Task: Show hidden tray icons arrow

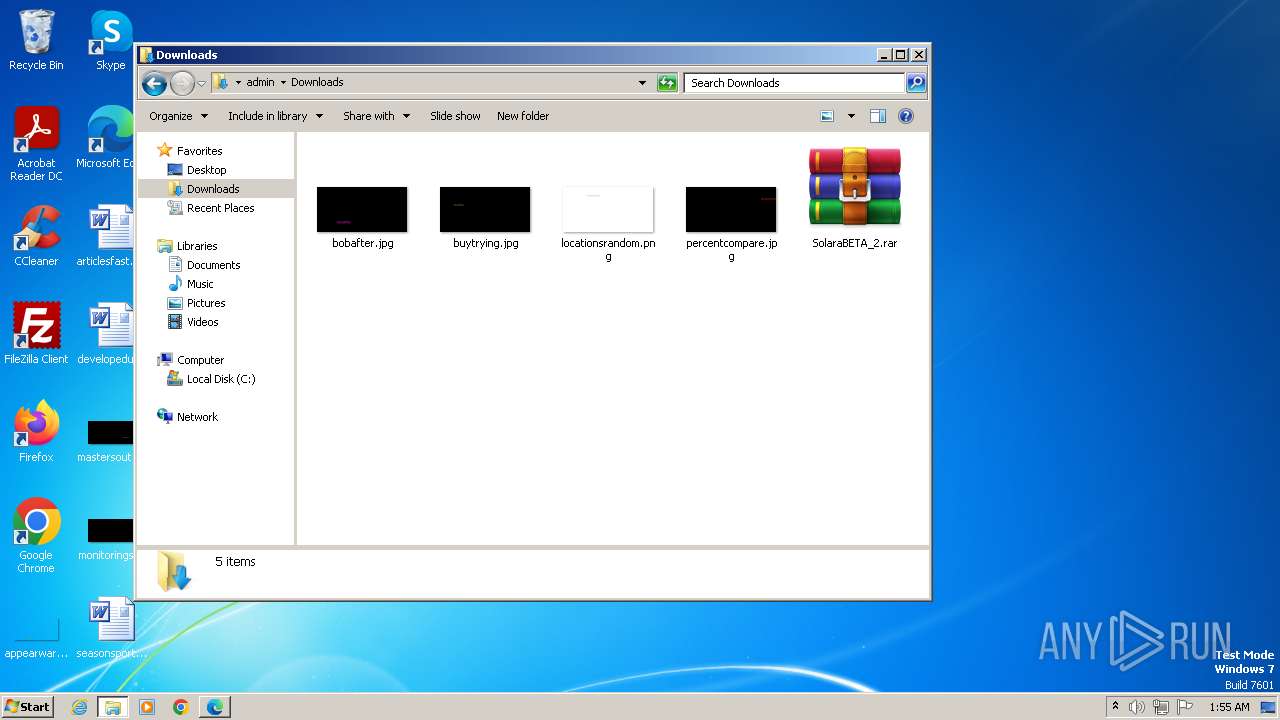Action: [1115, 707]
